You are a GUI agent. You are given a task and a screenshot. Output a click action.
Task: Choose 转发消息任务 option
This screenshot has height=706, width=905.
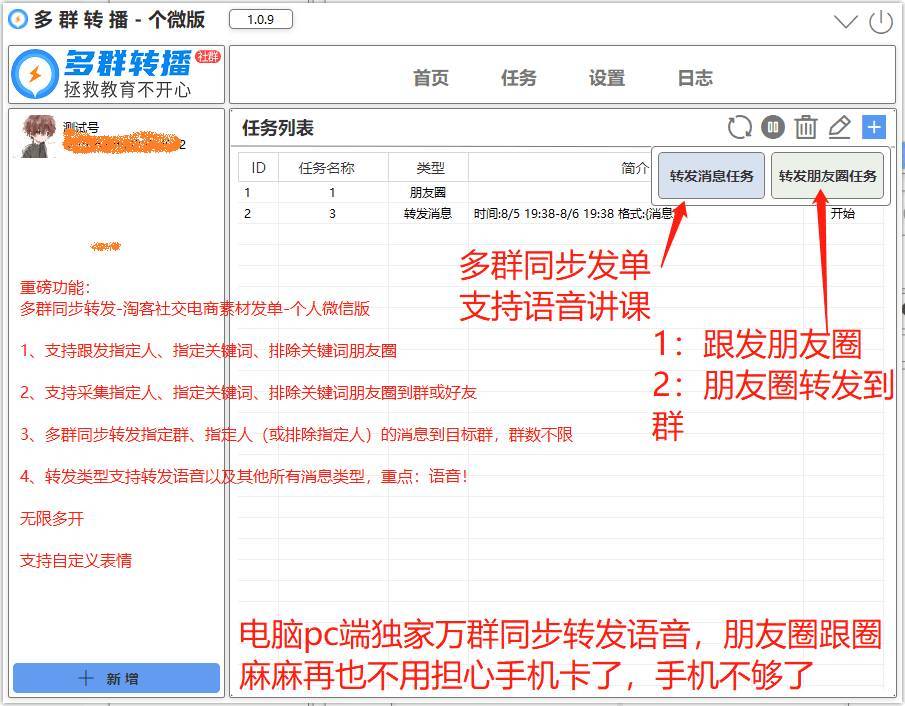[711, 176]
